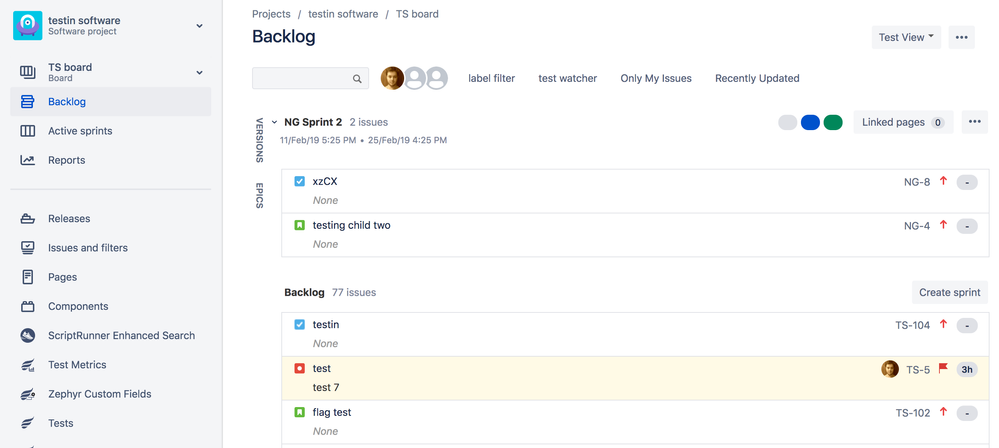Click the Issues and filters icon
The width and height of the screenshot is (999, 448).
(x=27, y=247)
